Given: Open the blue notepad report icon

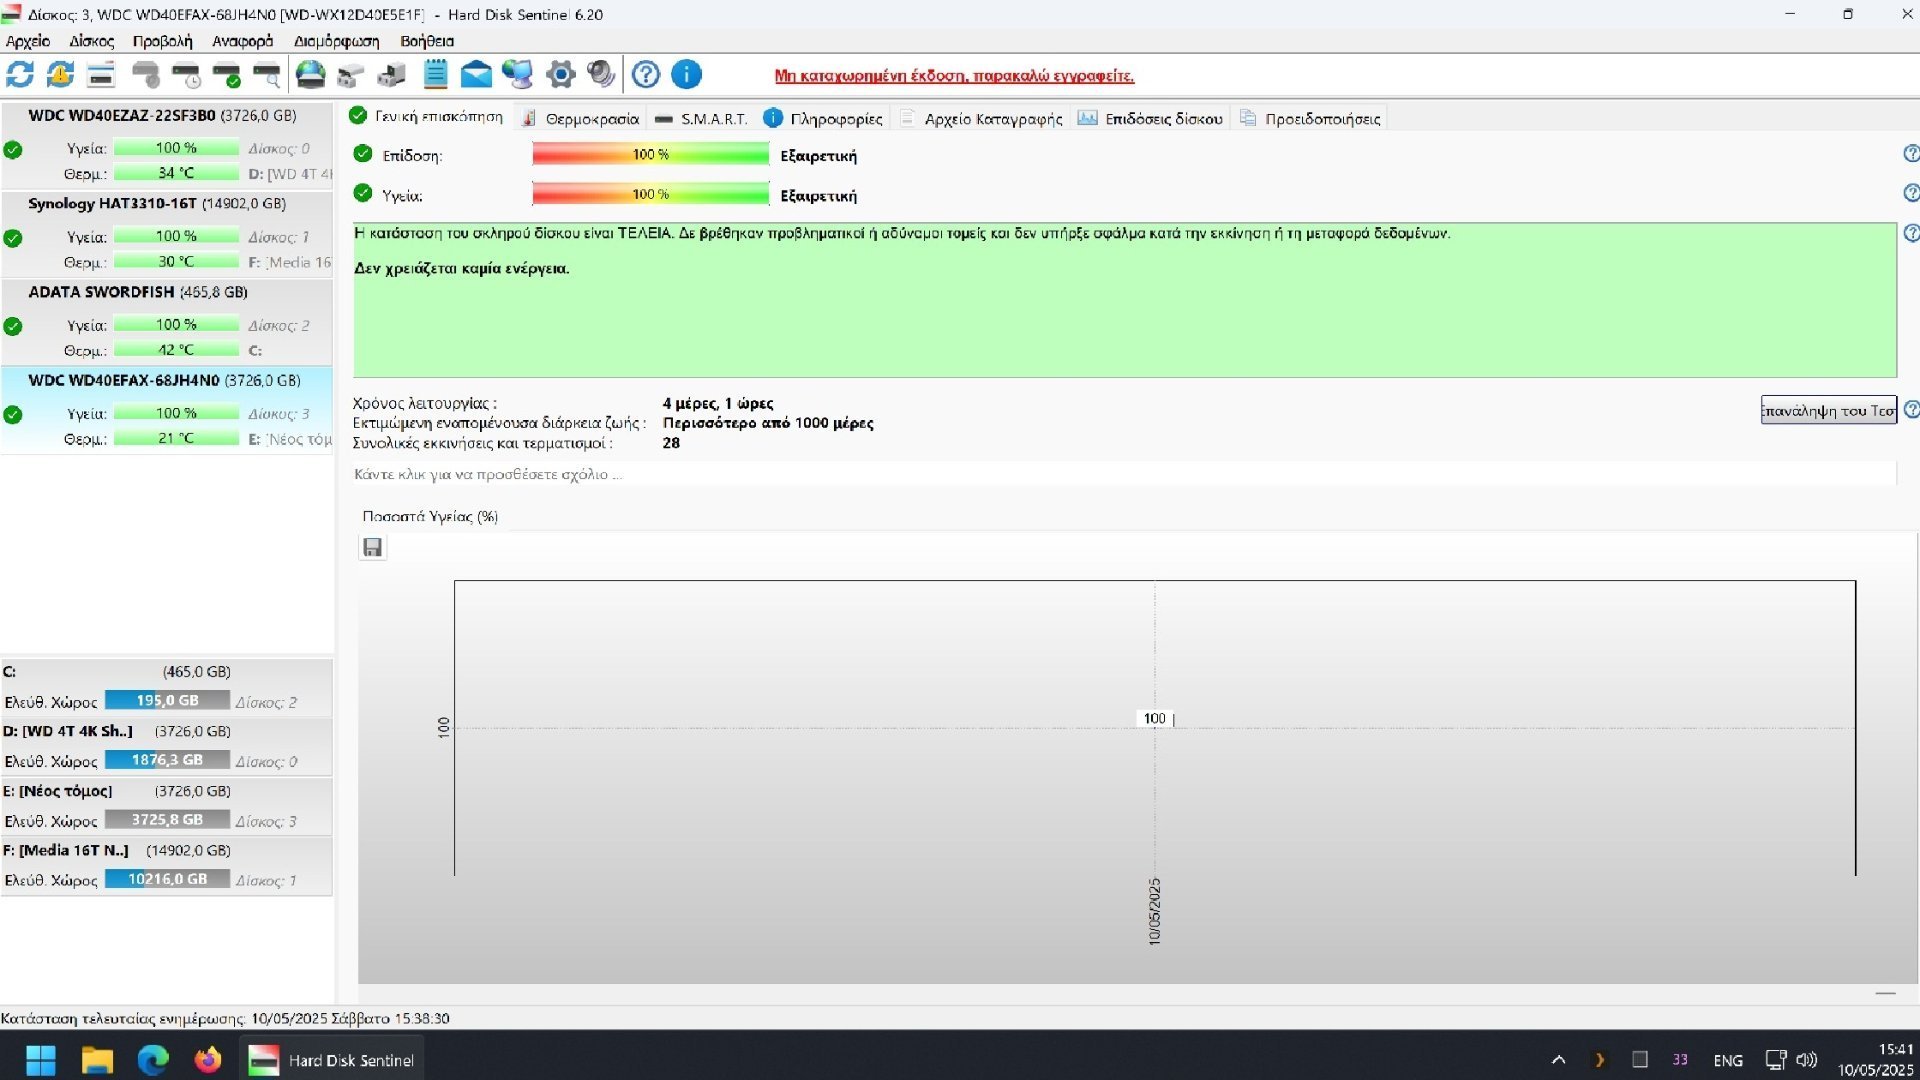Looking at the screenshot, I should coord(435,74).
